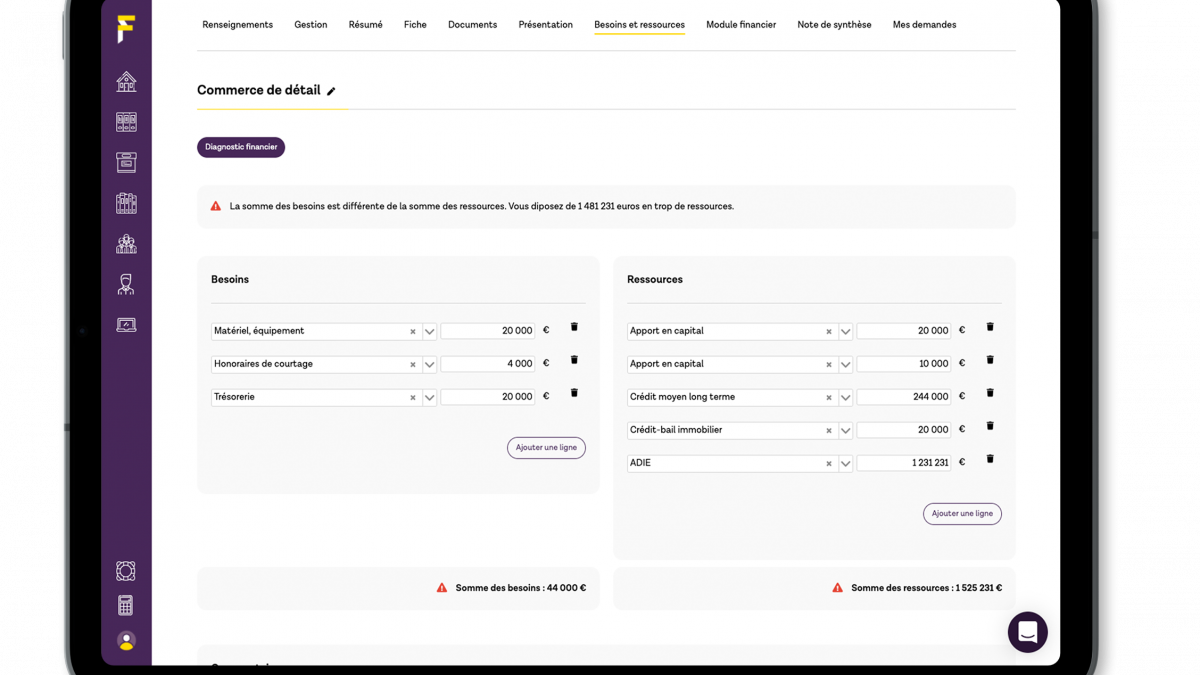Clear the Crédit-bail immobilier selection
The height and width of the screenshot is (675, 1200).
(829, 431)
